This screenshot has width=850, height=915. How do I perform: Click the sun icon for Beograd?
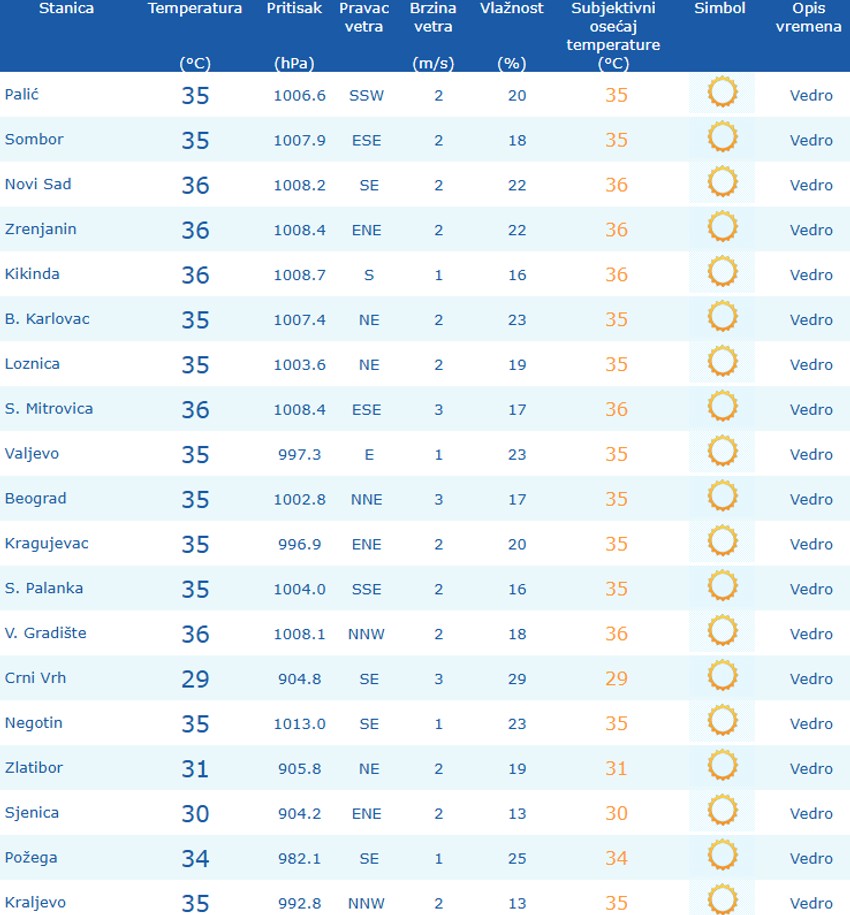tap(722, 498)
